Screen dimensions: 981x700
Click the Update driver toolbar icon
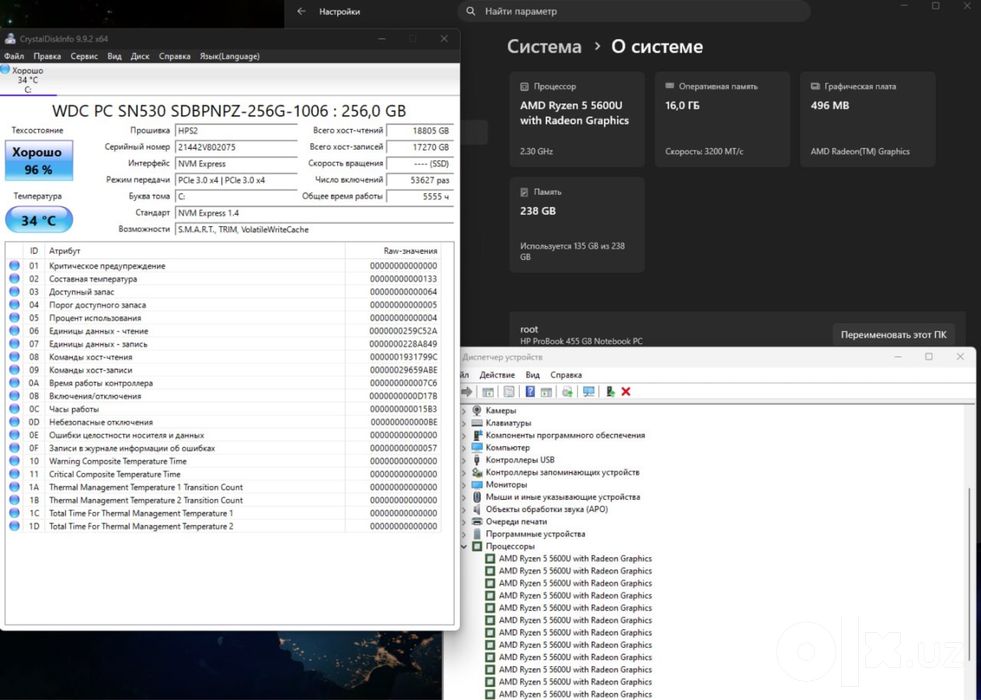click(567, 392)
